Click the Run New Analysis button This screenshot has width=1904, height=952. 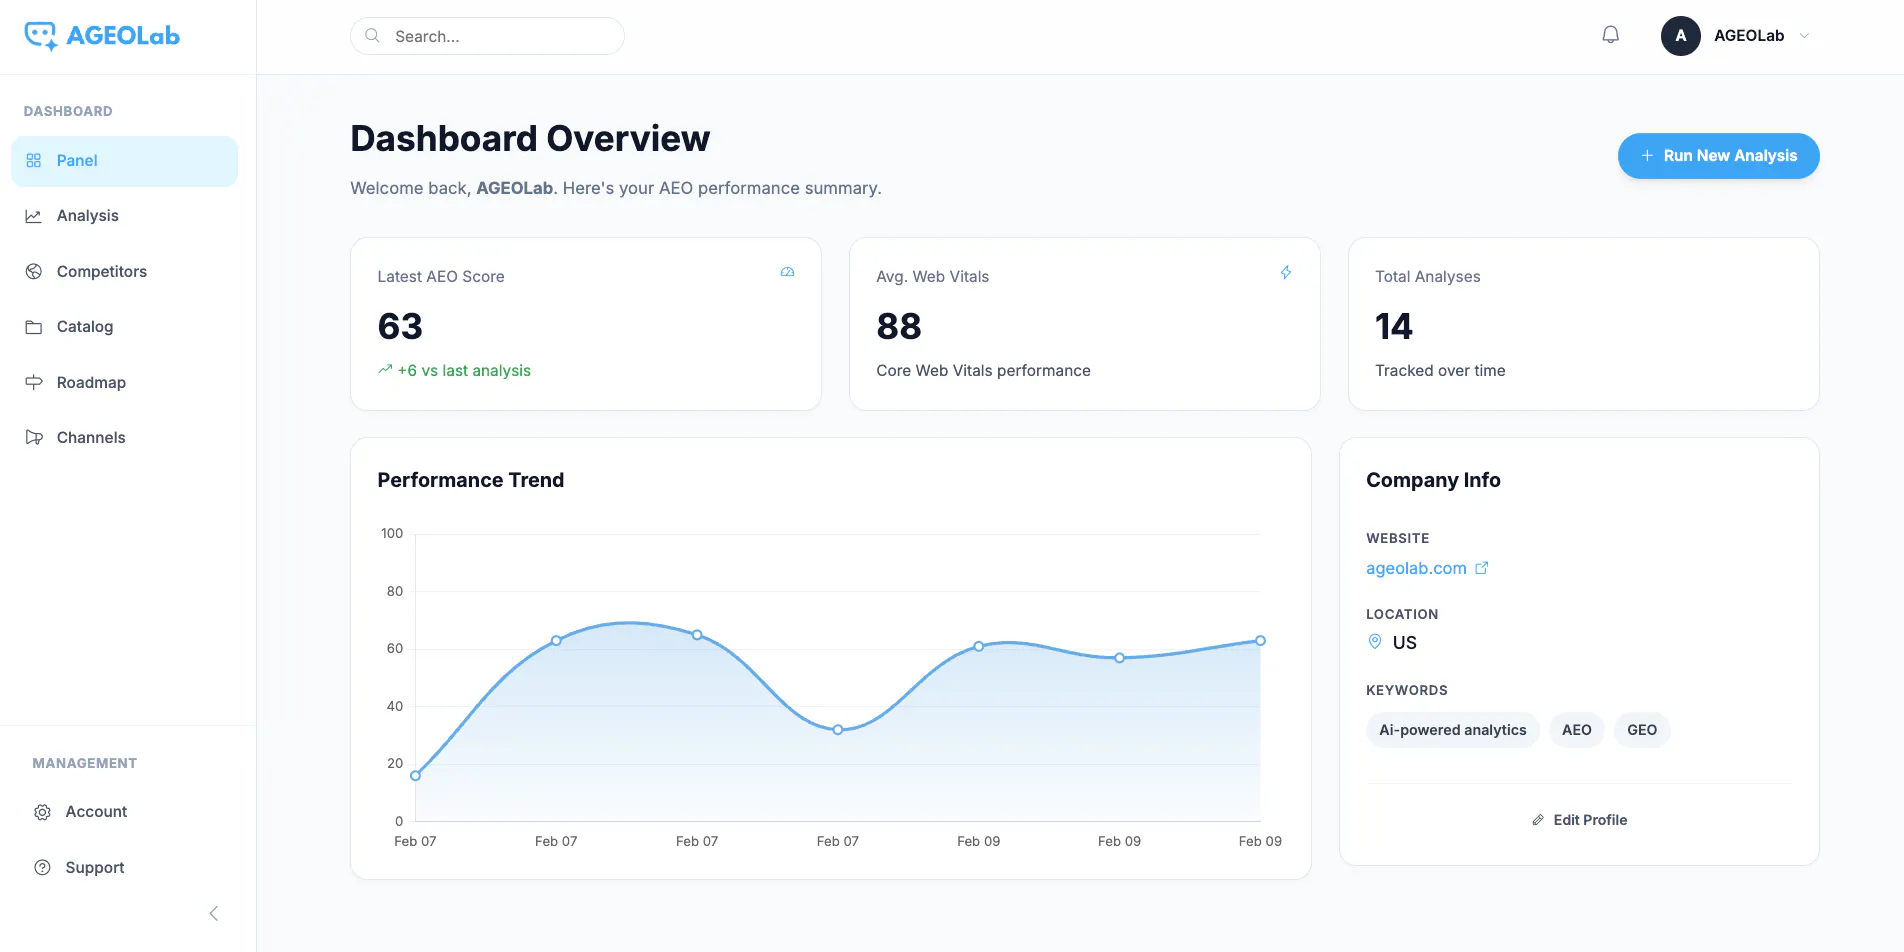coord(1718,156)
